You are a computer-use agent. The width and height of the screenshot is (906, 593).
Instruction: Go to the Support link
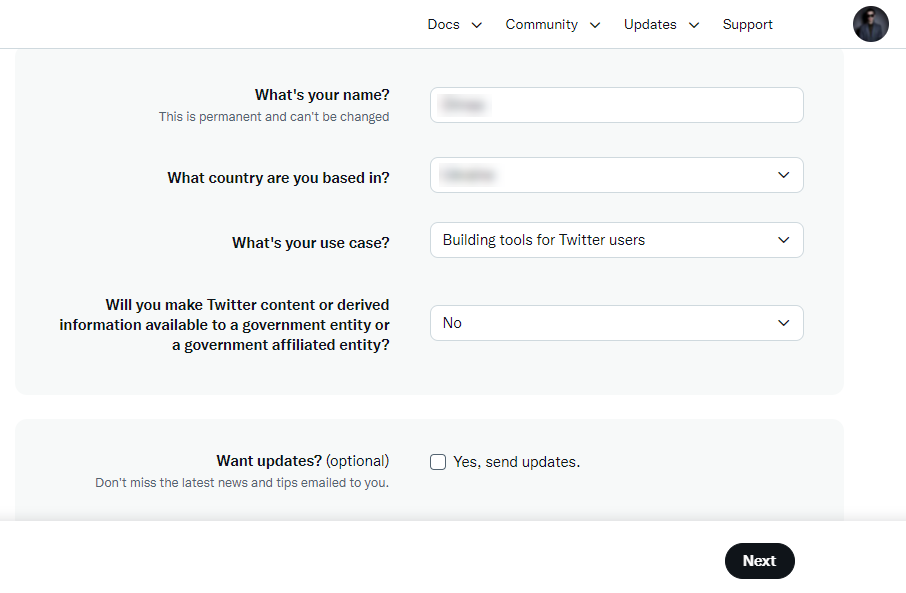747,24
